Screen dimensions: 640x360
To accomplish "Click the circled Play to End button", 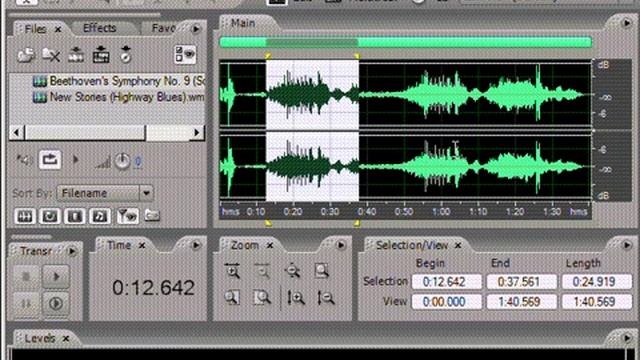I will 56,304.
